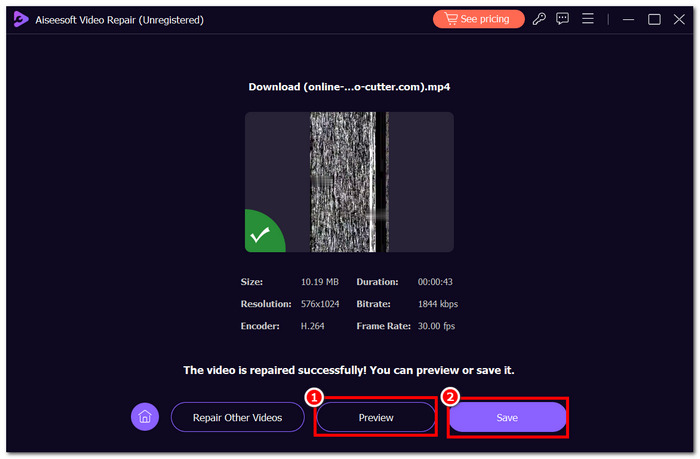Click the 576x1024 resolution value
The width and height of the screenshot is (700, 459).
tap(321, 304)
